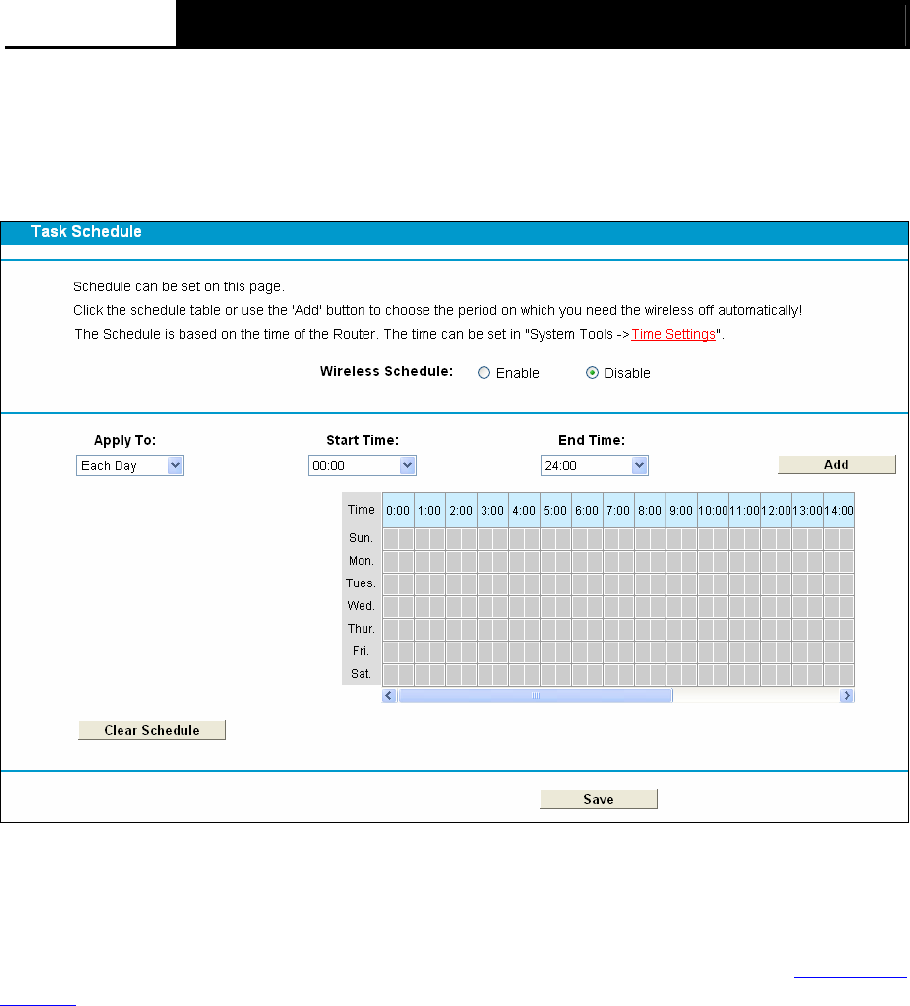Viewport: 910px width, 1006px height.
Task: Click the 11:00 column header
Action: [x=744, y=511]
